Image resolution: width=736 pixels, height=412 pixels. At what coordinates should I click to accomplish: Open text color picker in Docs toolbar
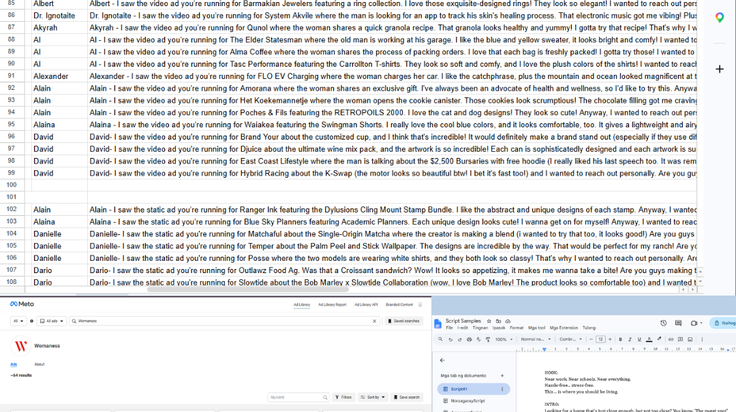[649, 339]
